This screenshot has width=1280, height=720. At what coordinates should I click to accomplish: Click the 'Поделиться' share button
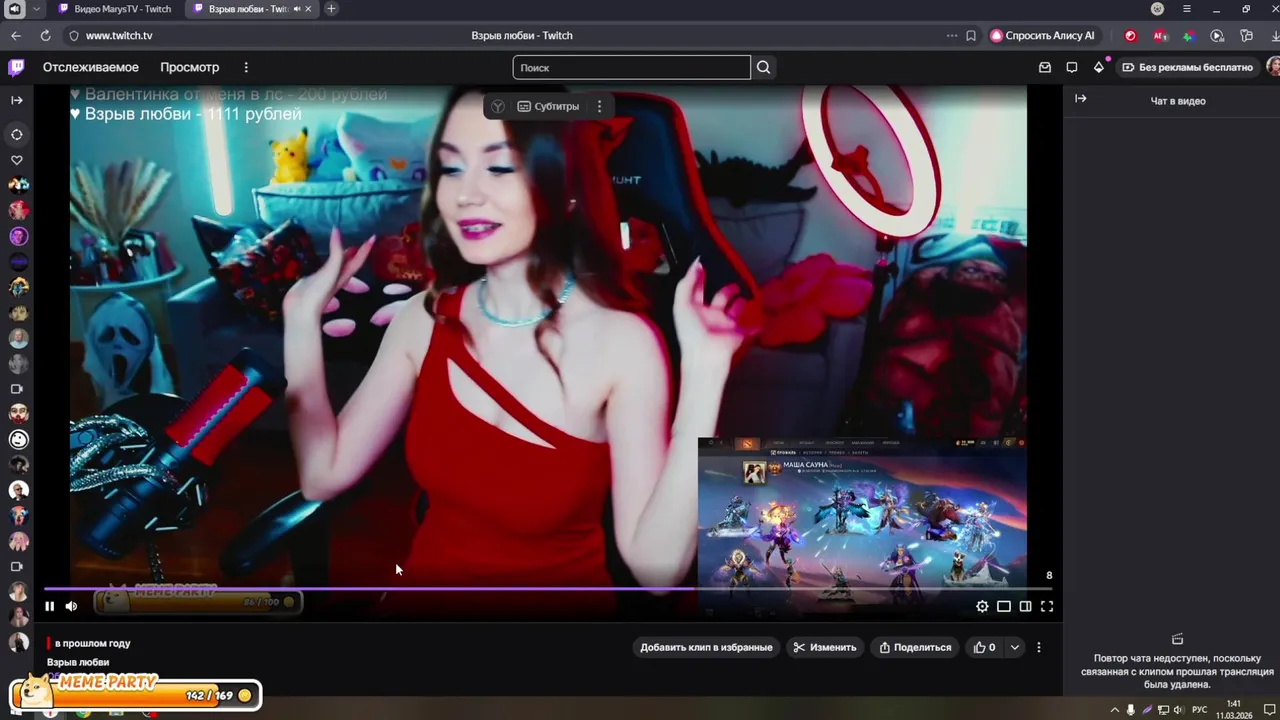click(915, 647)
